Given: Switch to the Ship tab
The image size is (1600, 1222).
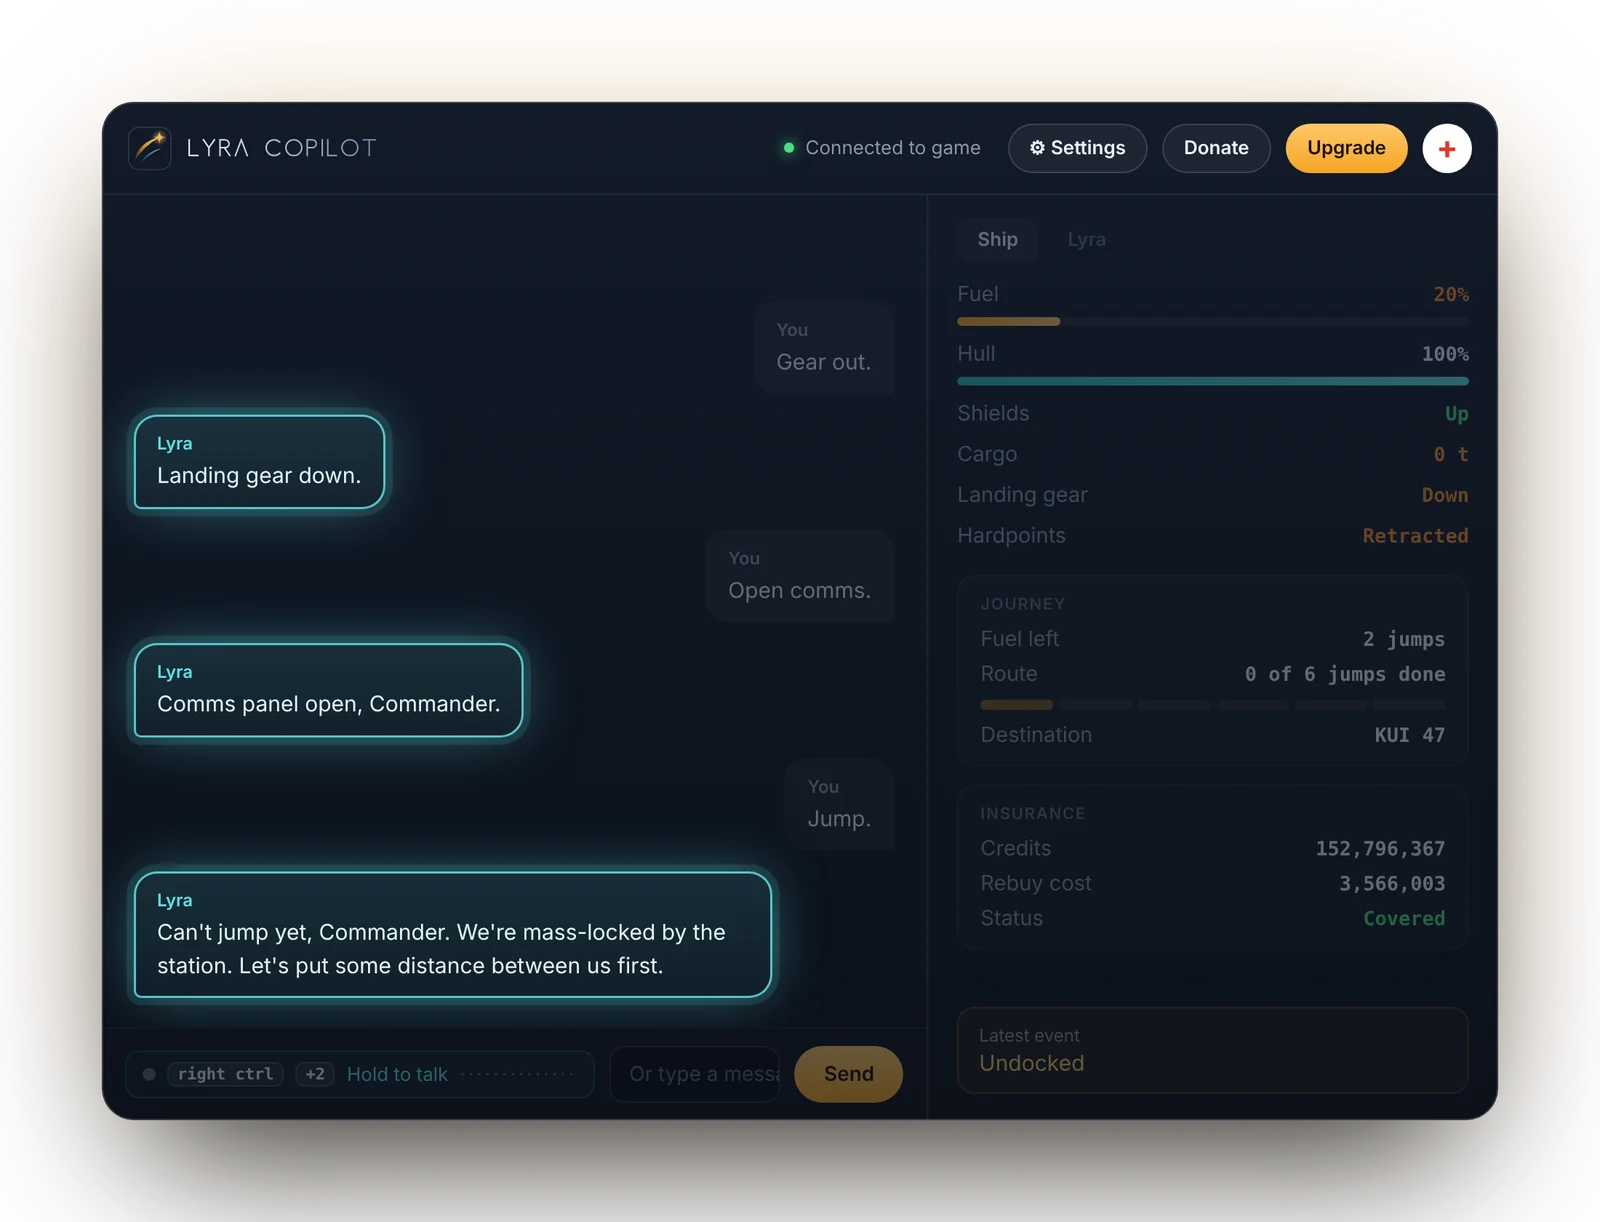Looking at the screenshot, I should (x=997, y=239).
